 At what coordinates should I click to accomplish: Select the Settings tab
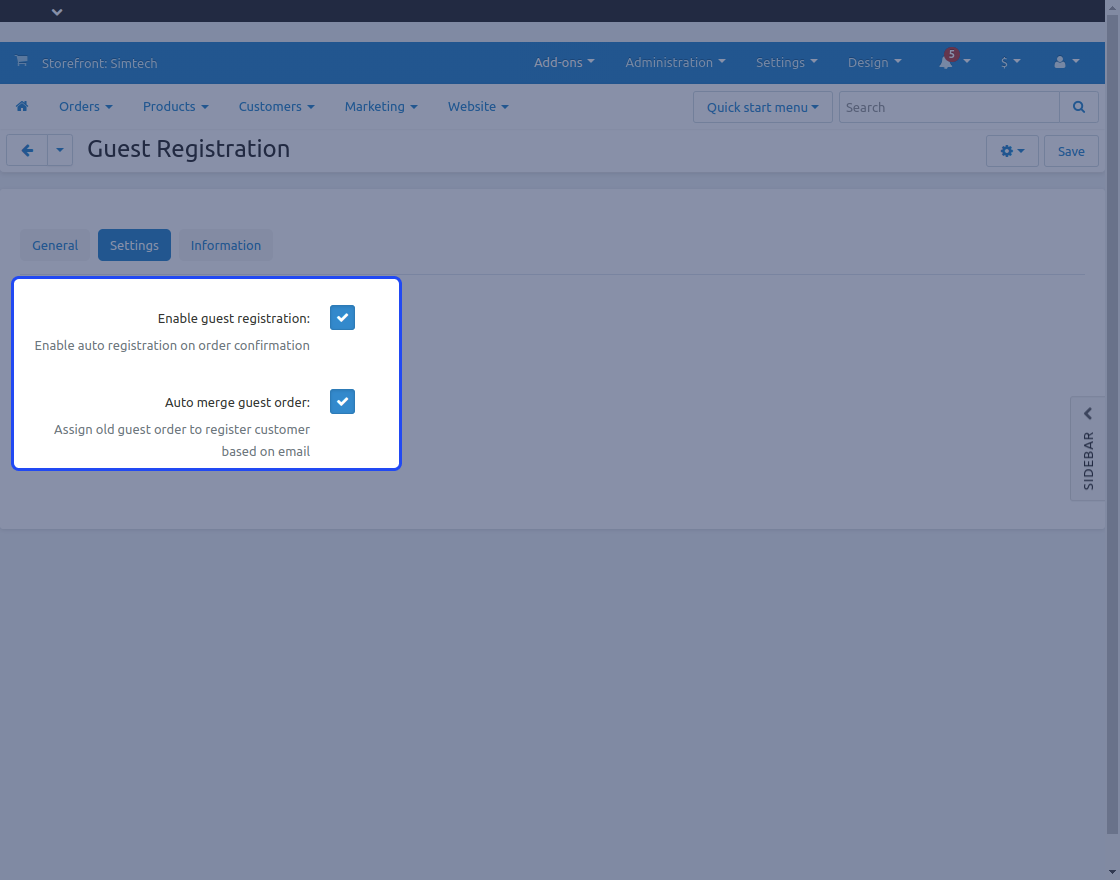click(x=134, y=245)
